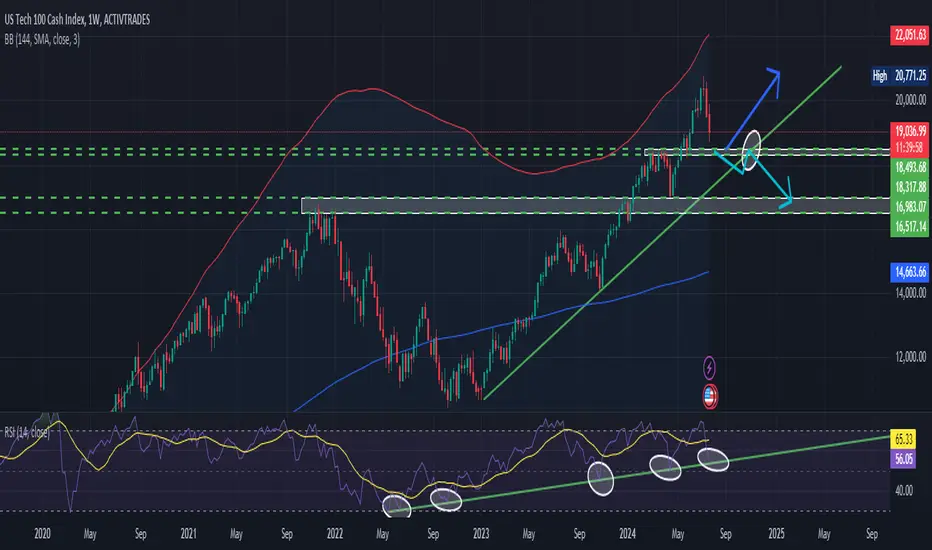Click the 11:39:58 bar countdown label
Screen dimensions: 932x550
[910, 147]
